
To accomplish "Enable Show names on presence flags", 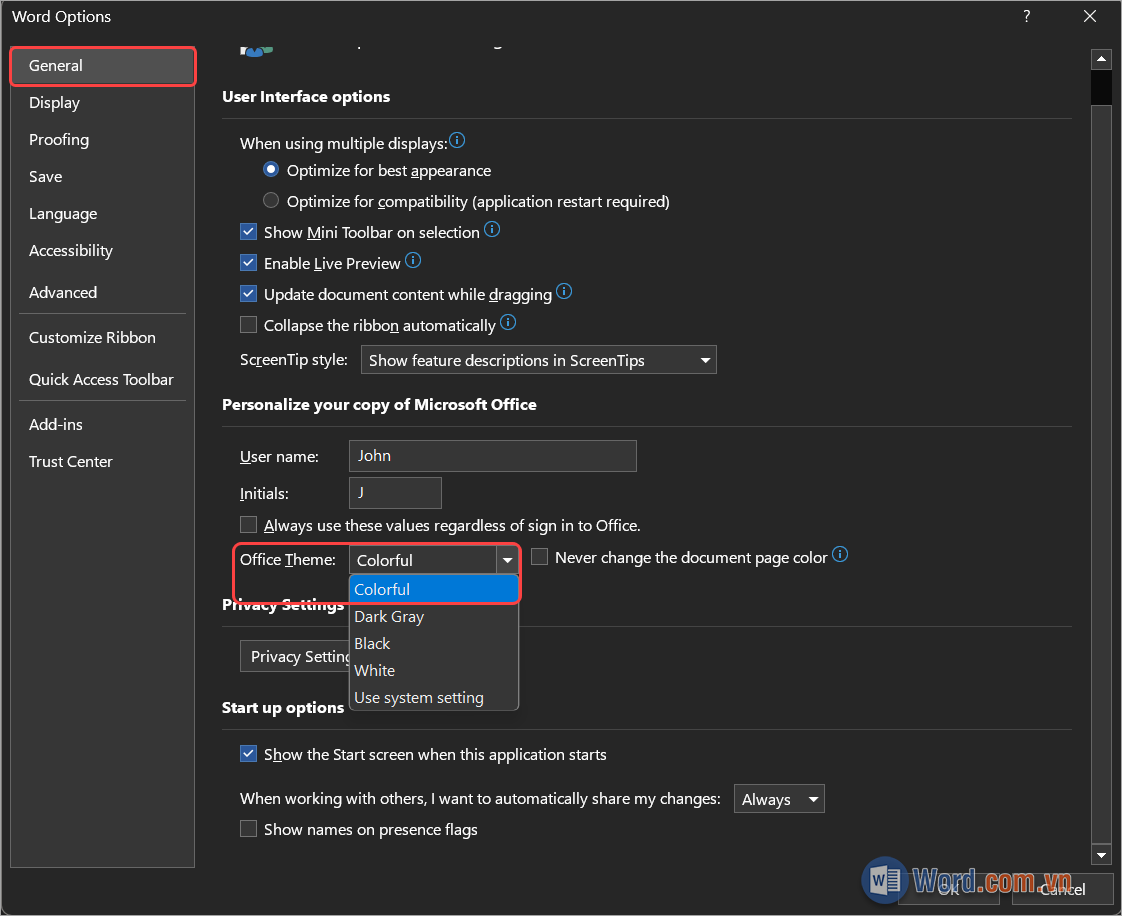I will (248, 829).
